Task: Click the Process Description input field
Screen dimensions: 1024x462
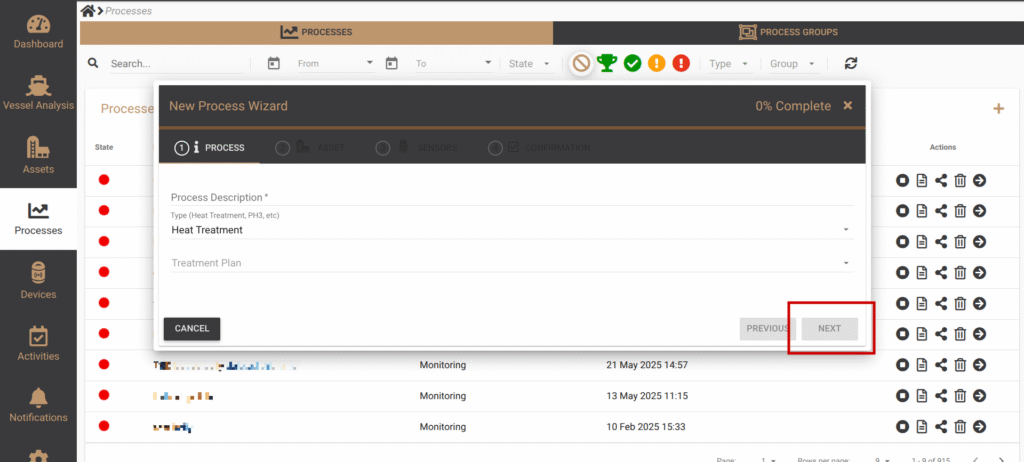Action: click(x=510, y=197)
